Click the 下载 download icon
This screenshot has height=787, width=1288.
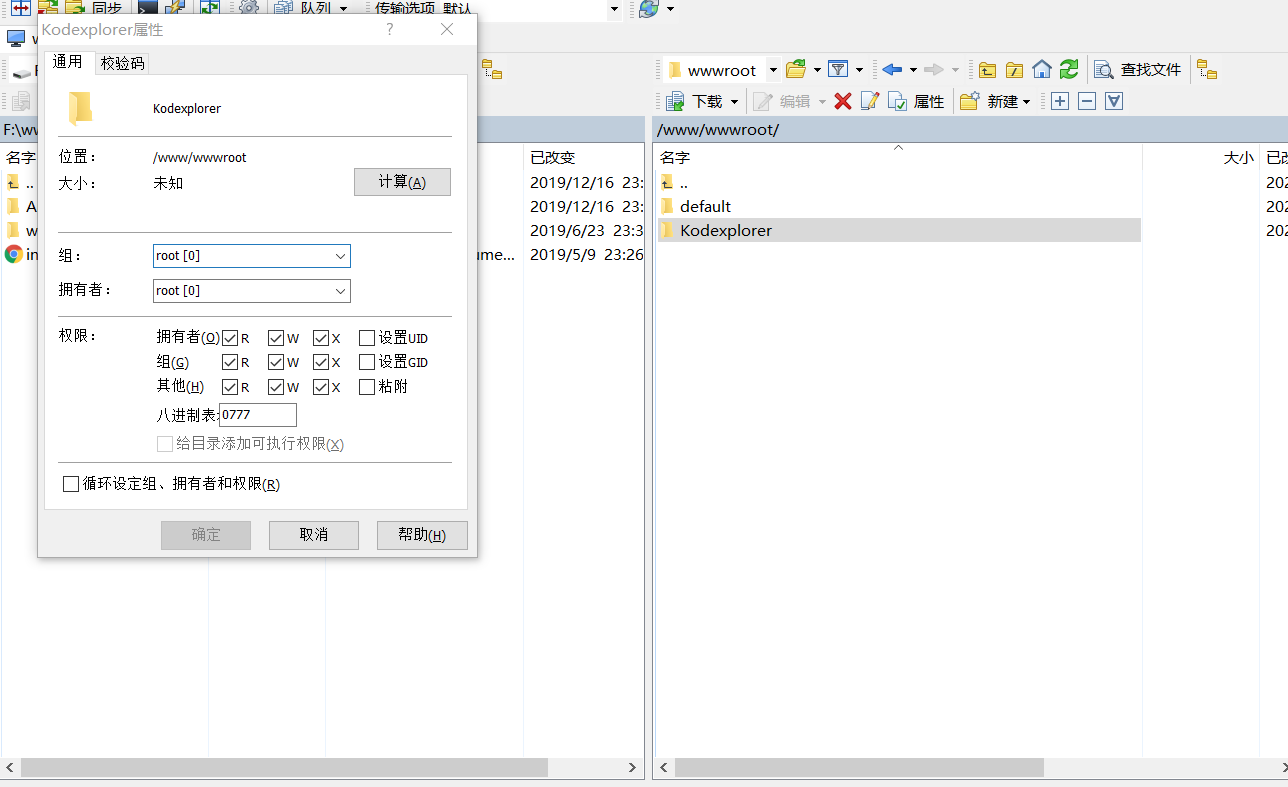(x=675, y=101)
